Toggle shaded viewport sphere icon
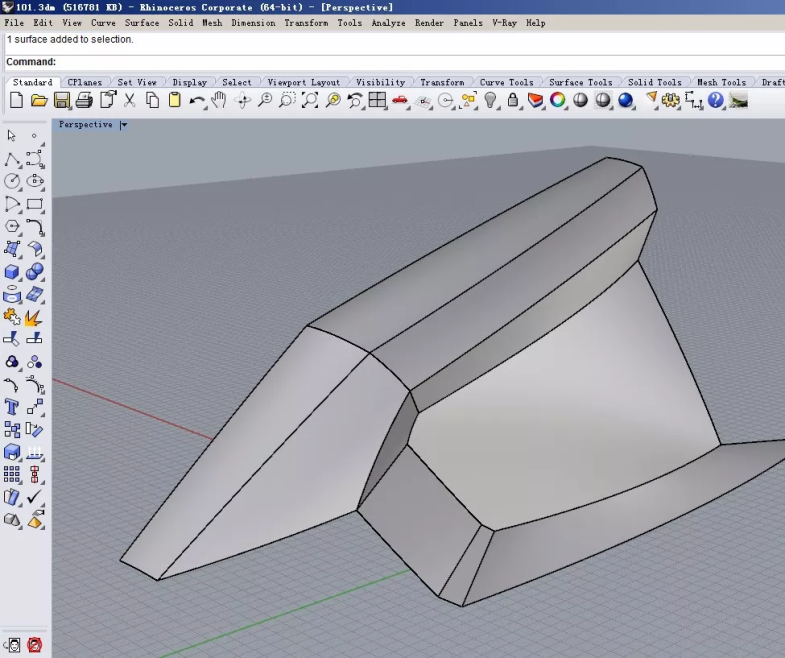Image resolution: width=785 pixels, height=658 pixels. [x=581, y=100]
